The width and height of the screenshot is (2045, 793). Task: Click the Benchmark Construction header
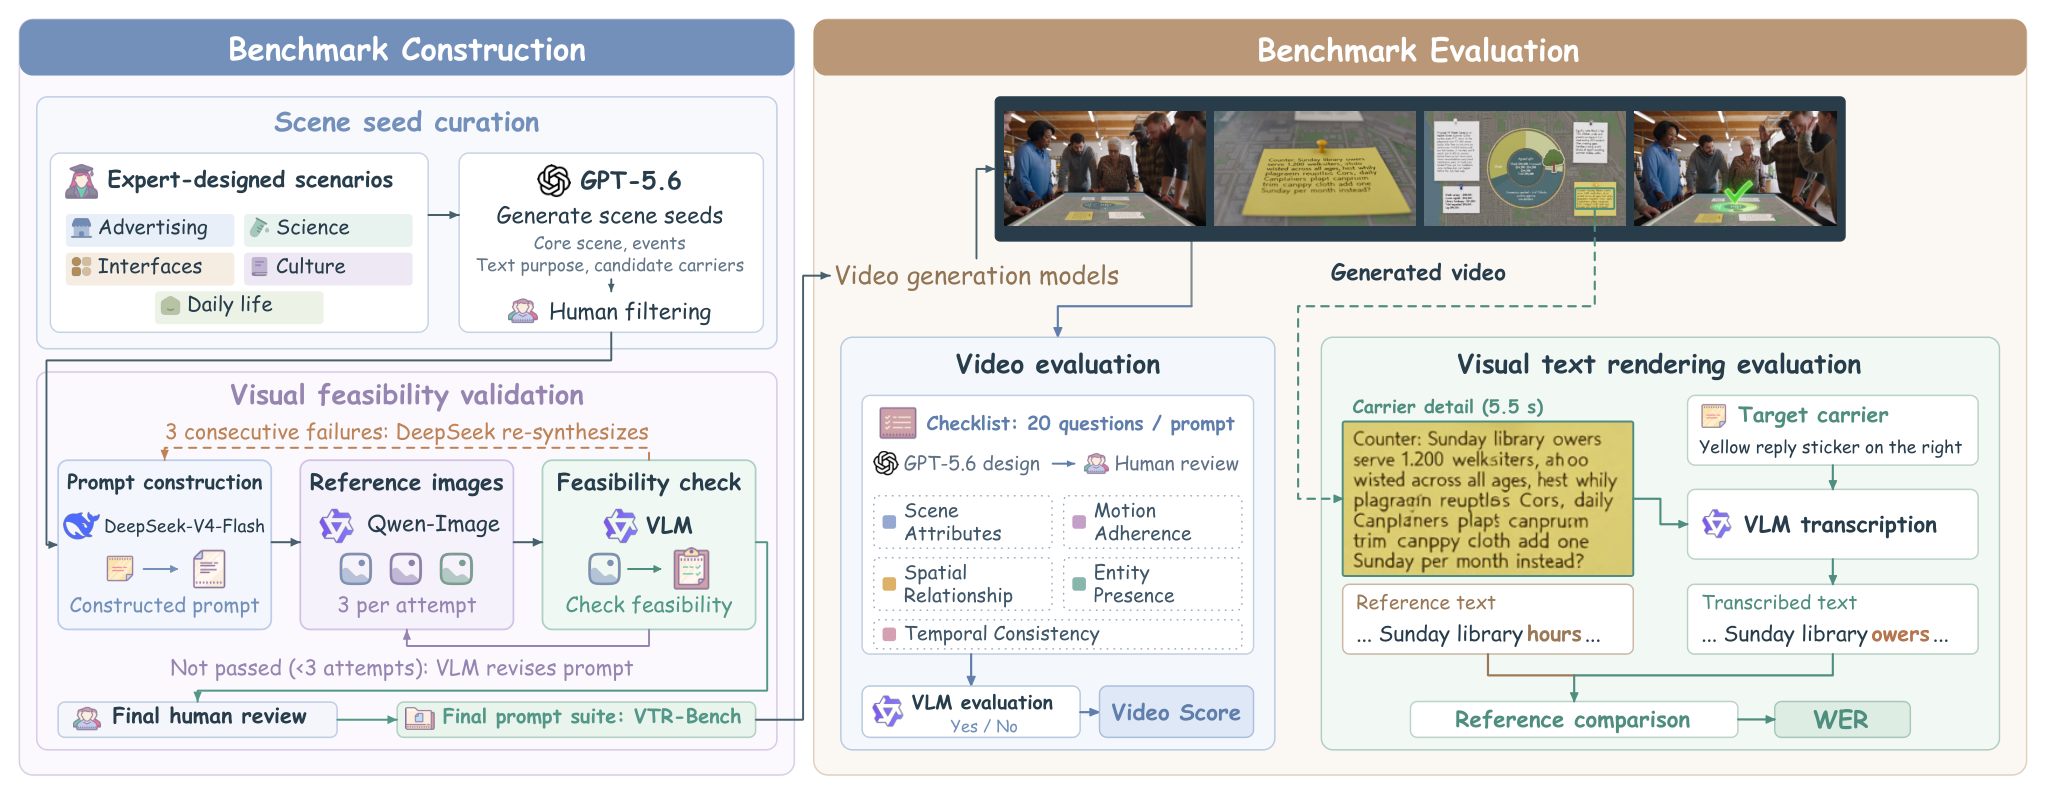[407, 48]
